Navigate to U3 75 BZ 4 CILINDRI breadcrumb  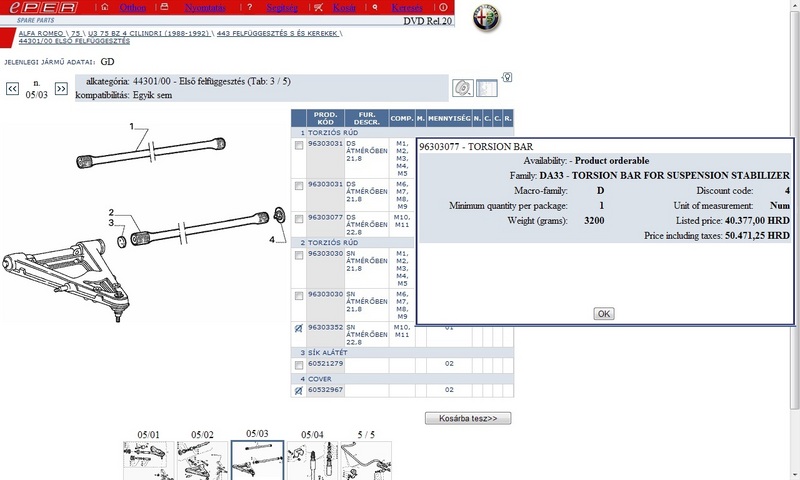pos(148,33)
